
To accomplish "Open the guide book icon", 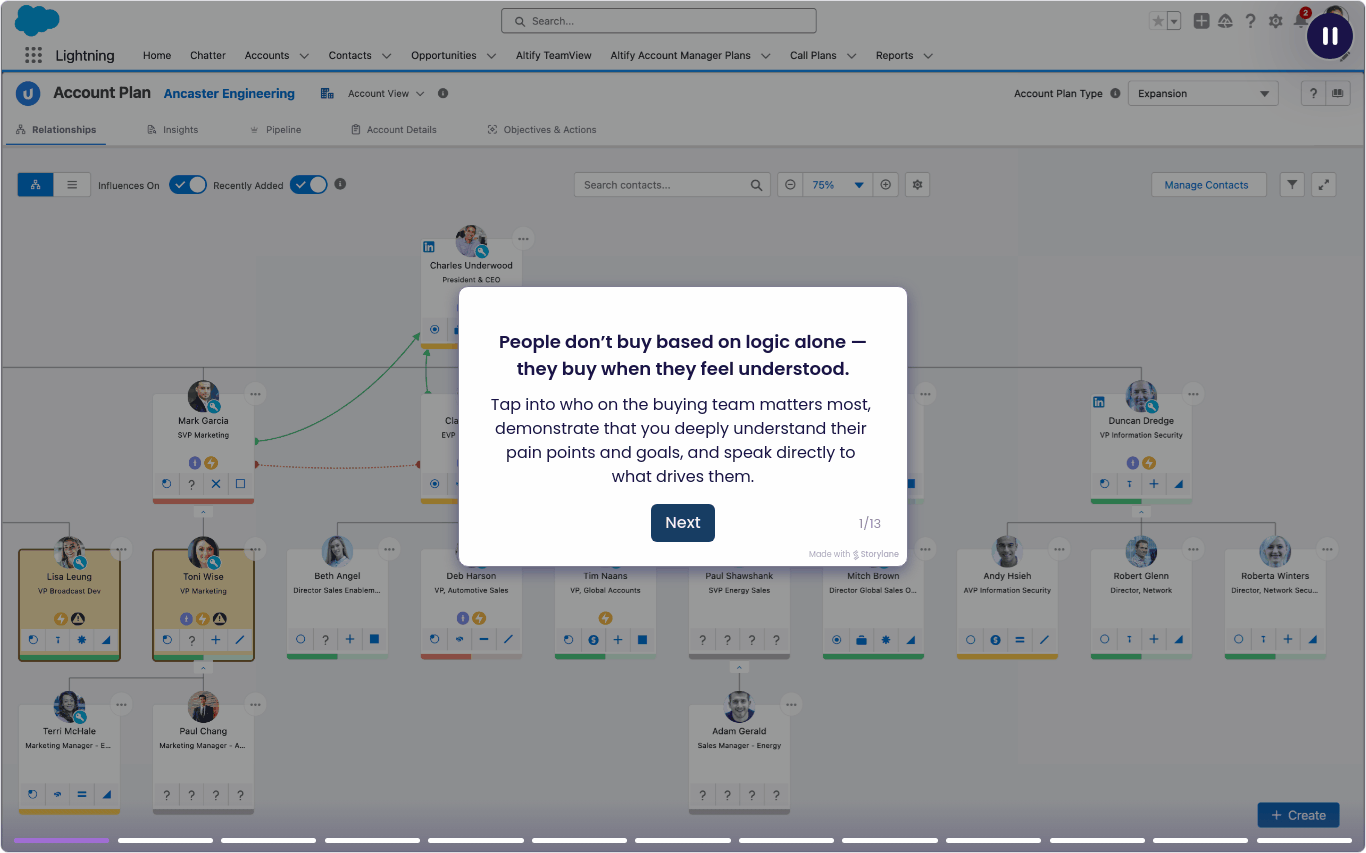I will point(1338,93).
